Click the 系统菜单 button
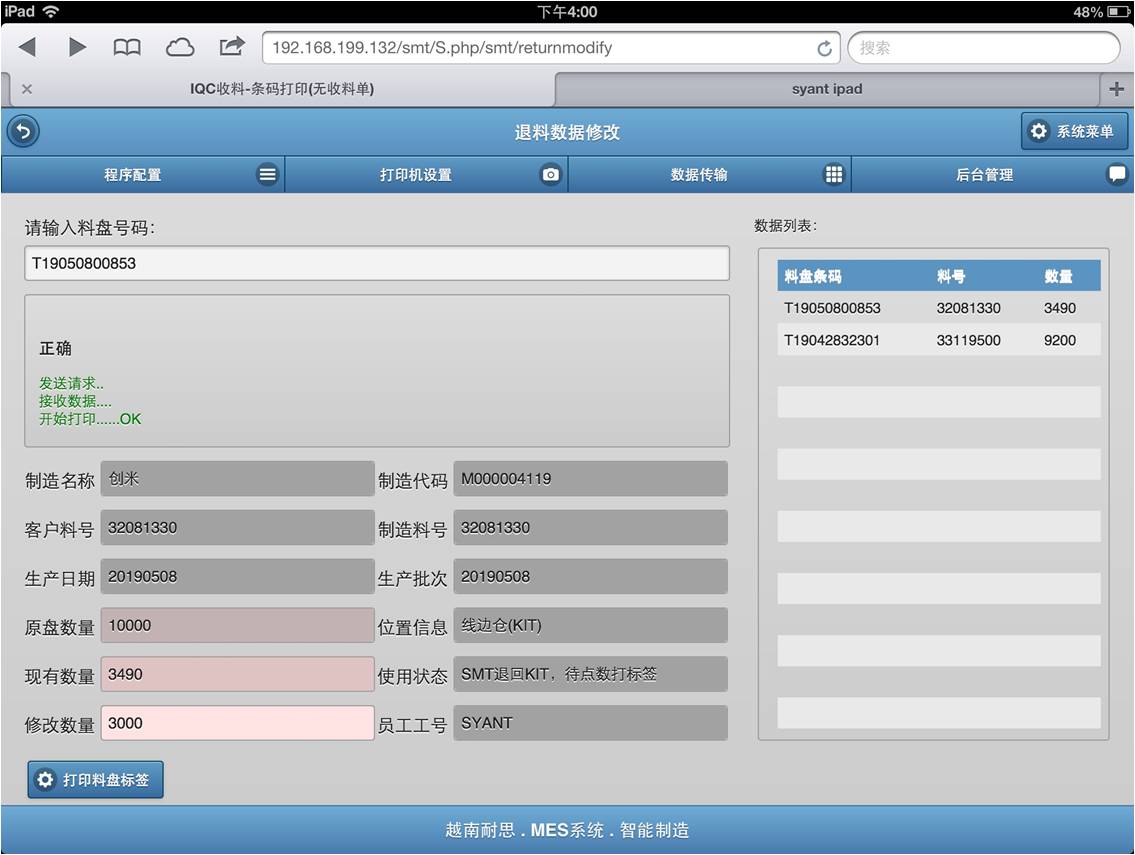1135x855 pixels. point(1074,131)
